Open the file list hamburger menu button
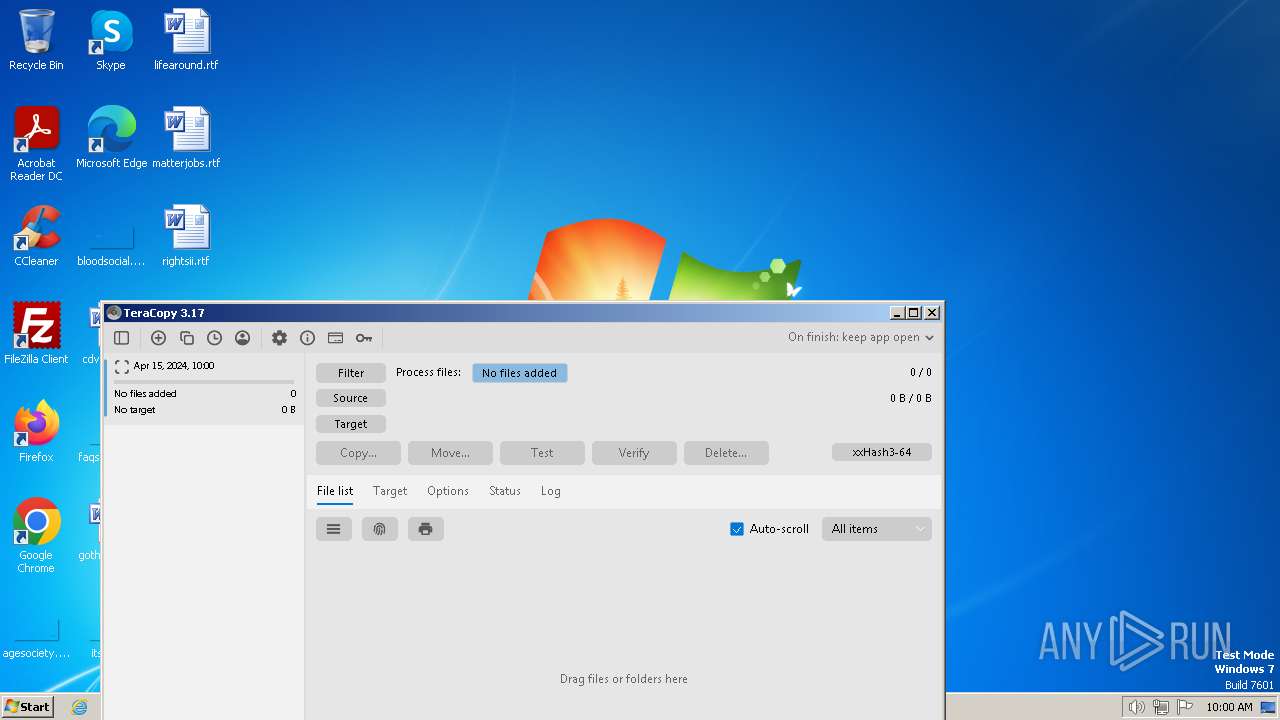The height and width of the screenshot is (720, 1280). 334,529
